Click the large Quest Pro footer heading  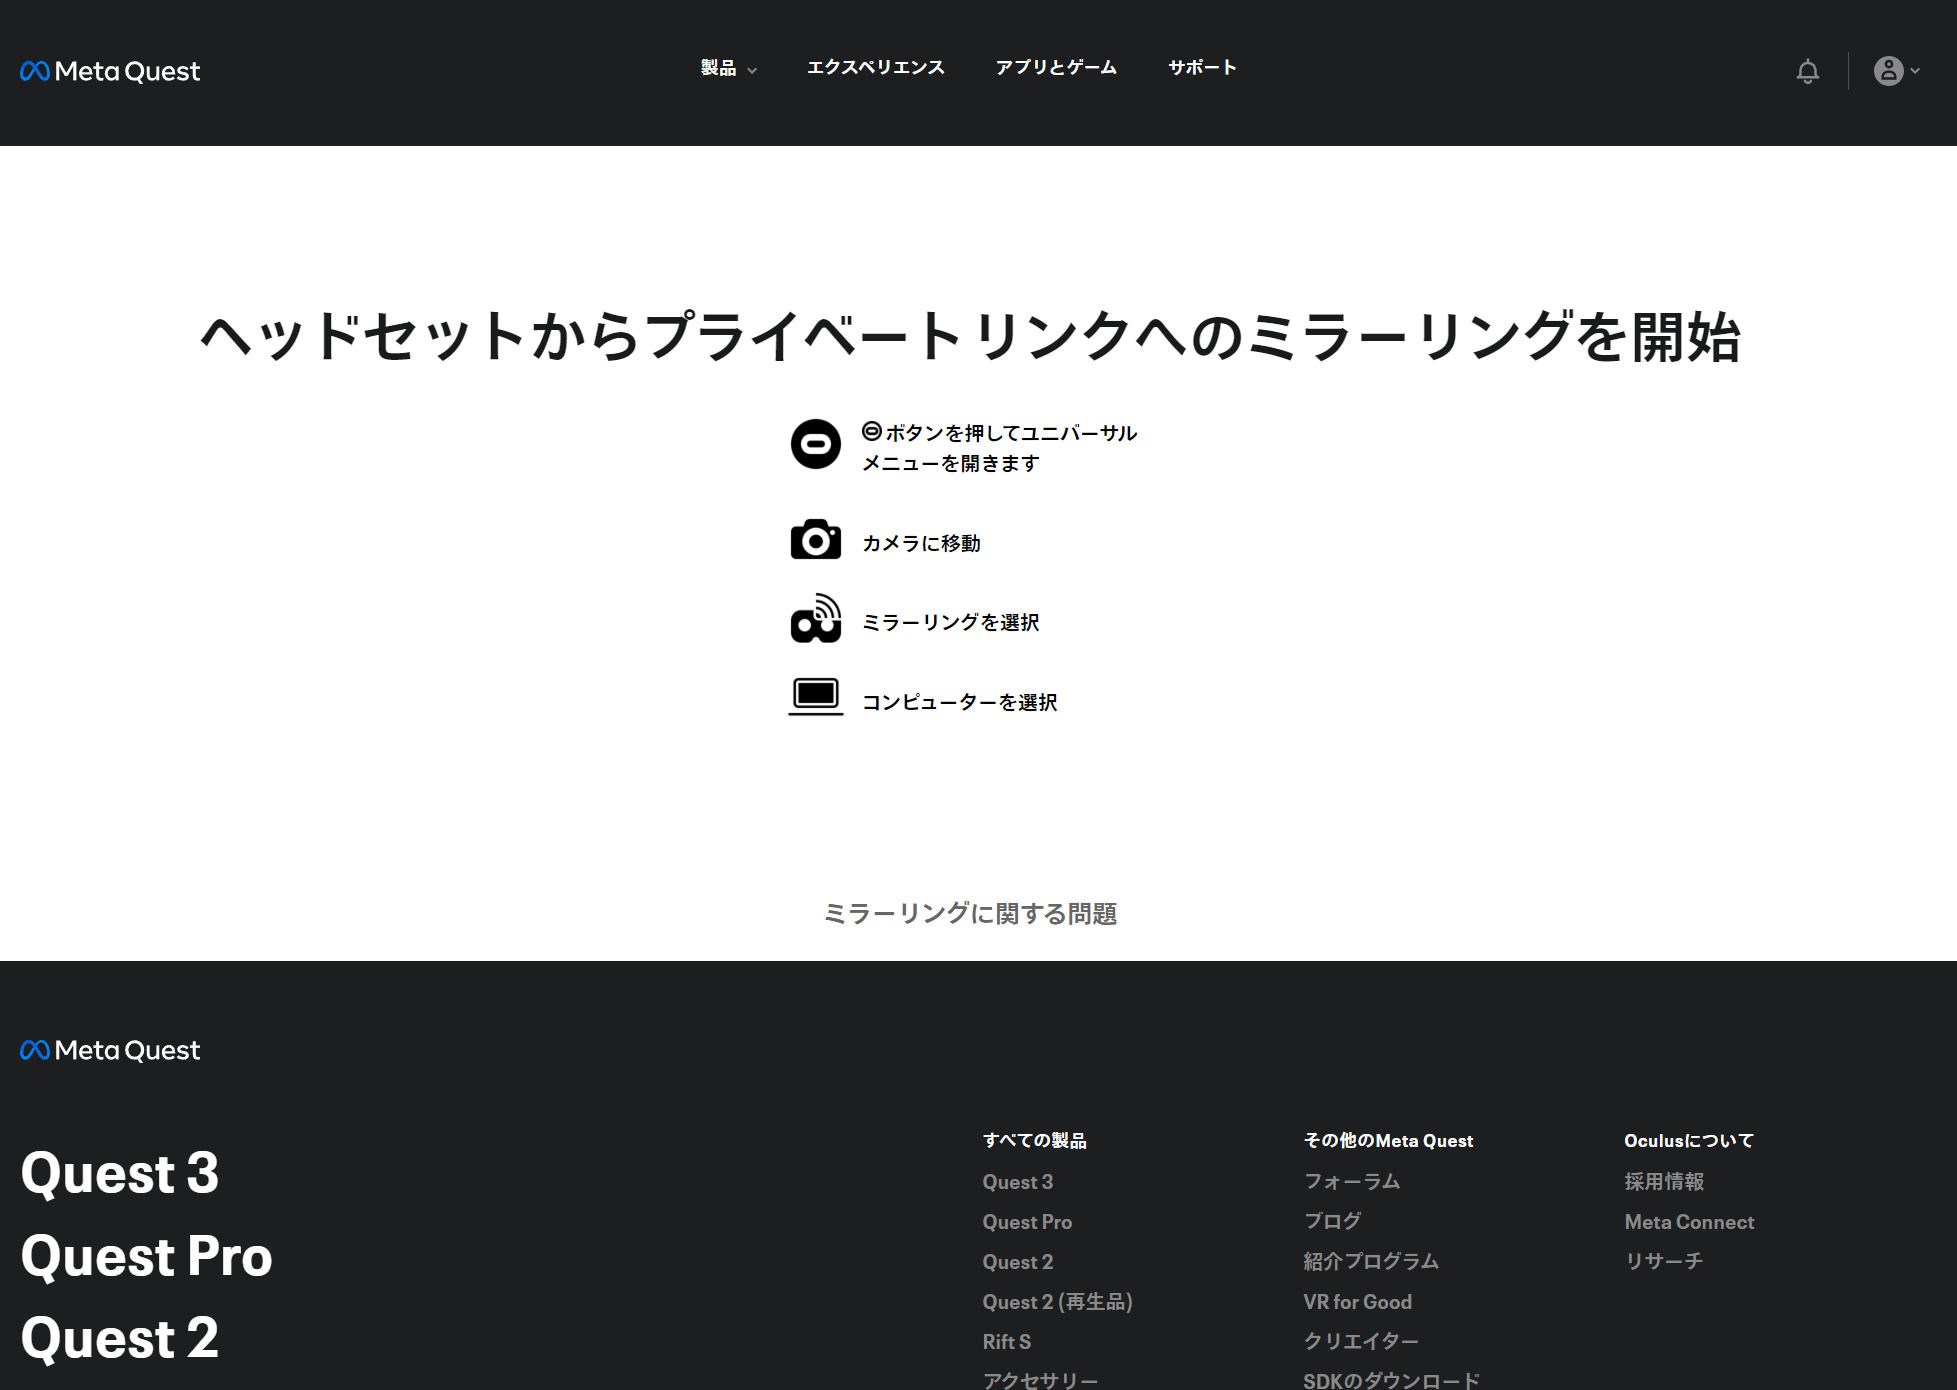[146, 1256]
